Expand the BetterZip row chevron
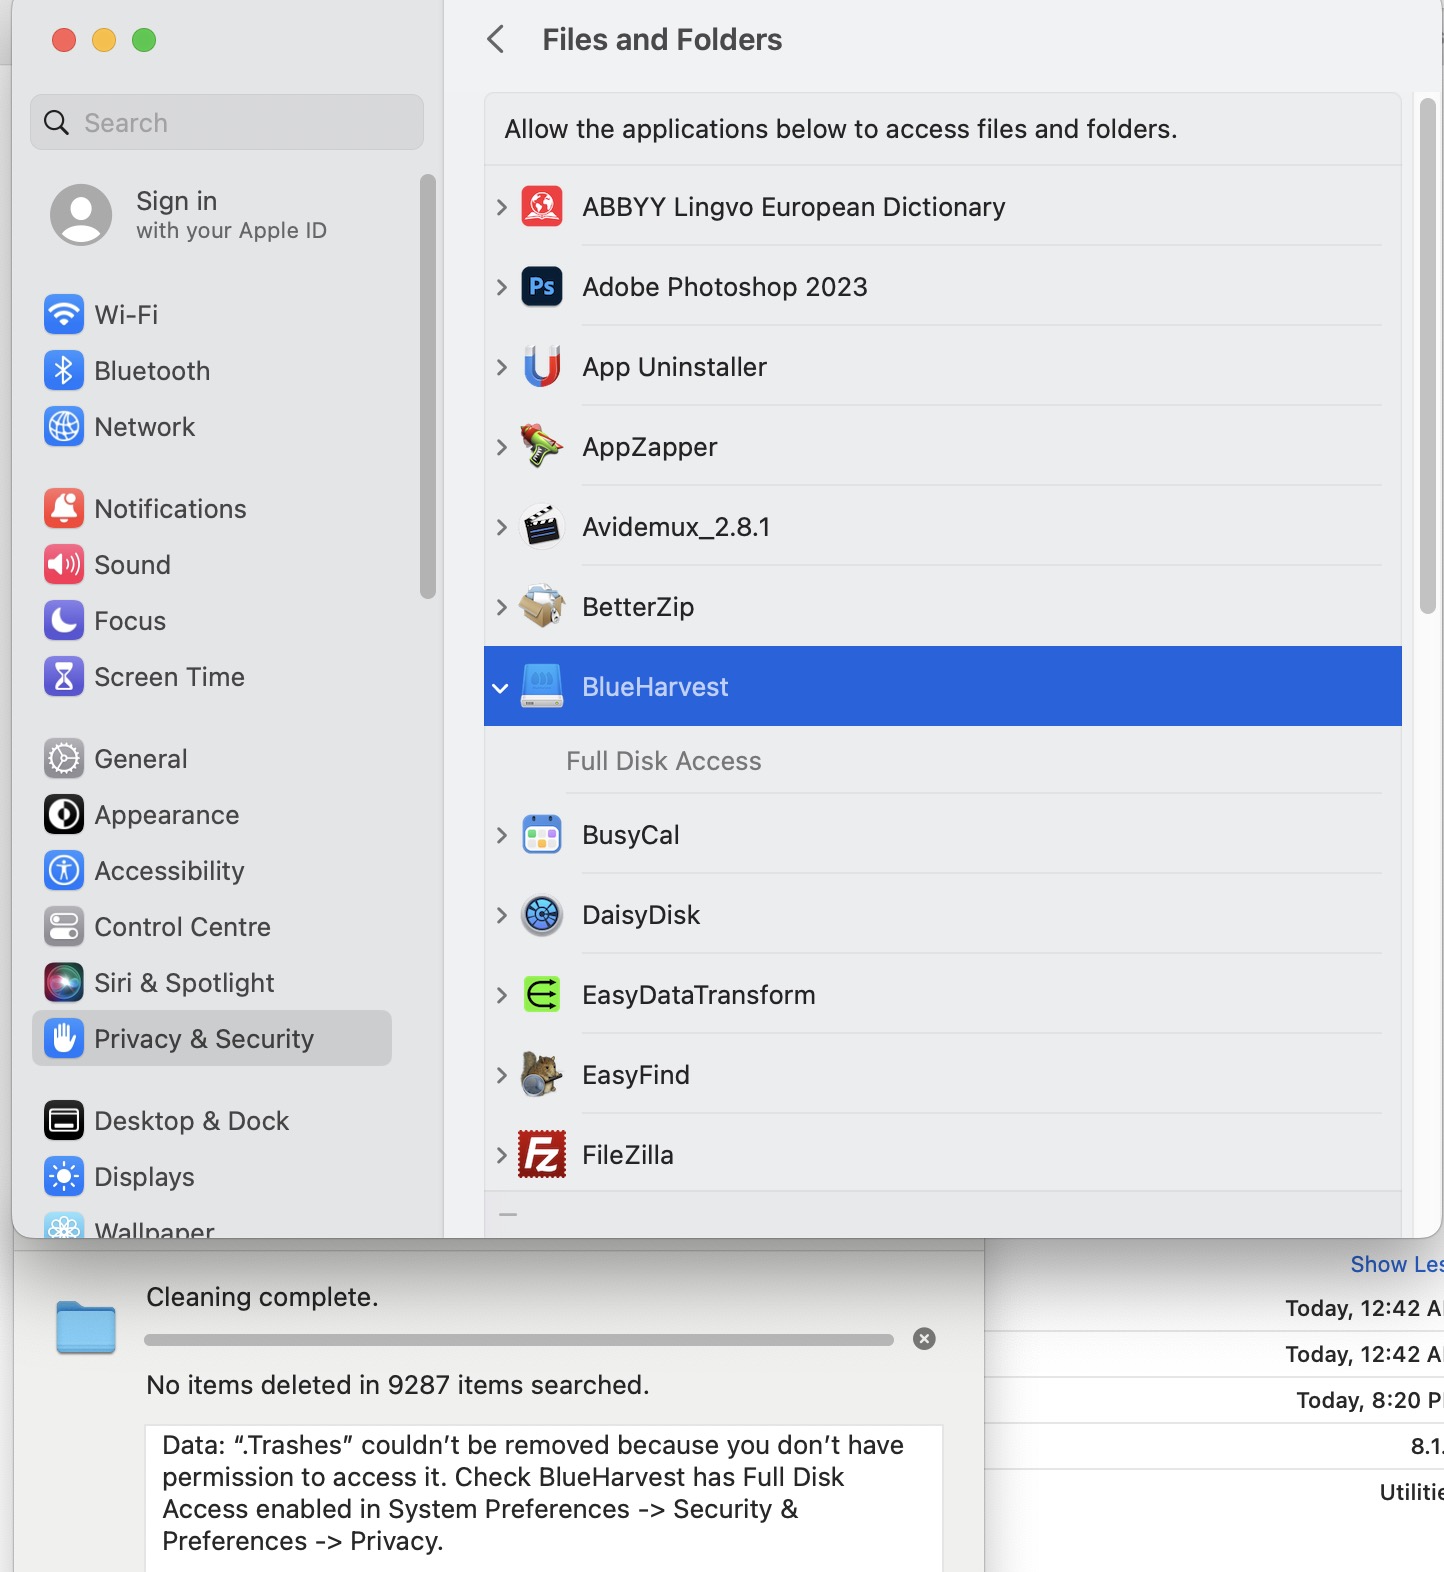 [502, 607]
